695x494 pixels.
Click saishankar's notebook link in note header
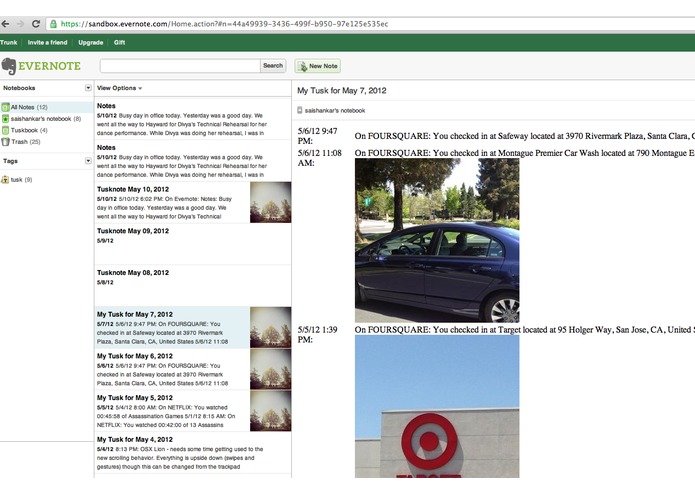pyautogui.click(x=335, y=110)
